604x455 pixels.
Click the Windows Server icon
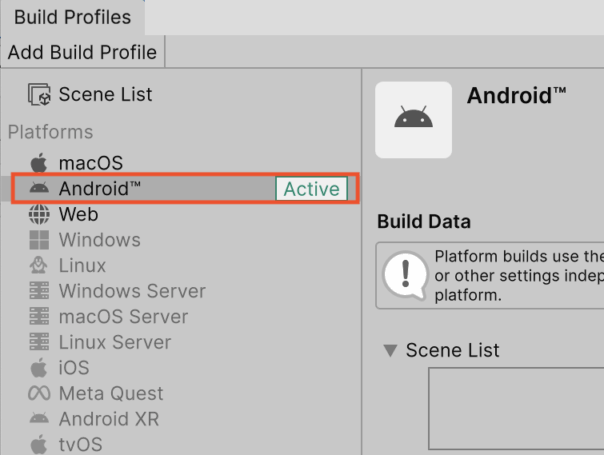tap(39, 292)
